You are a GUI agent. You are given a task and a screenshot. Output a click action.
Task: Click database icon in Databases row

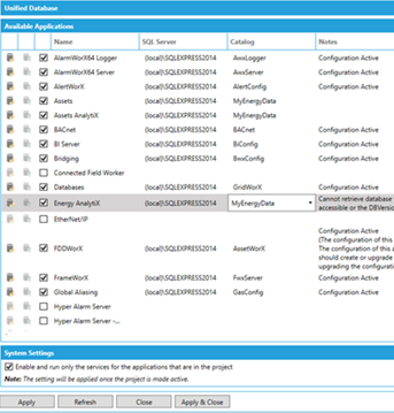click(x=10, y=187)
